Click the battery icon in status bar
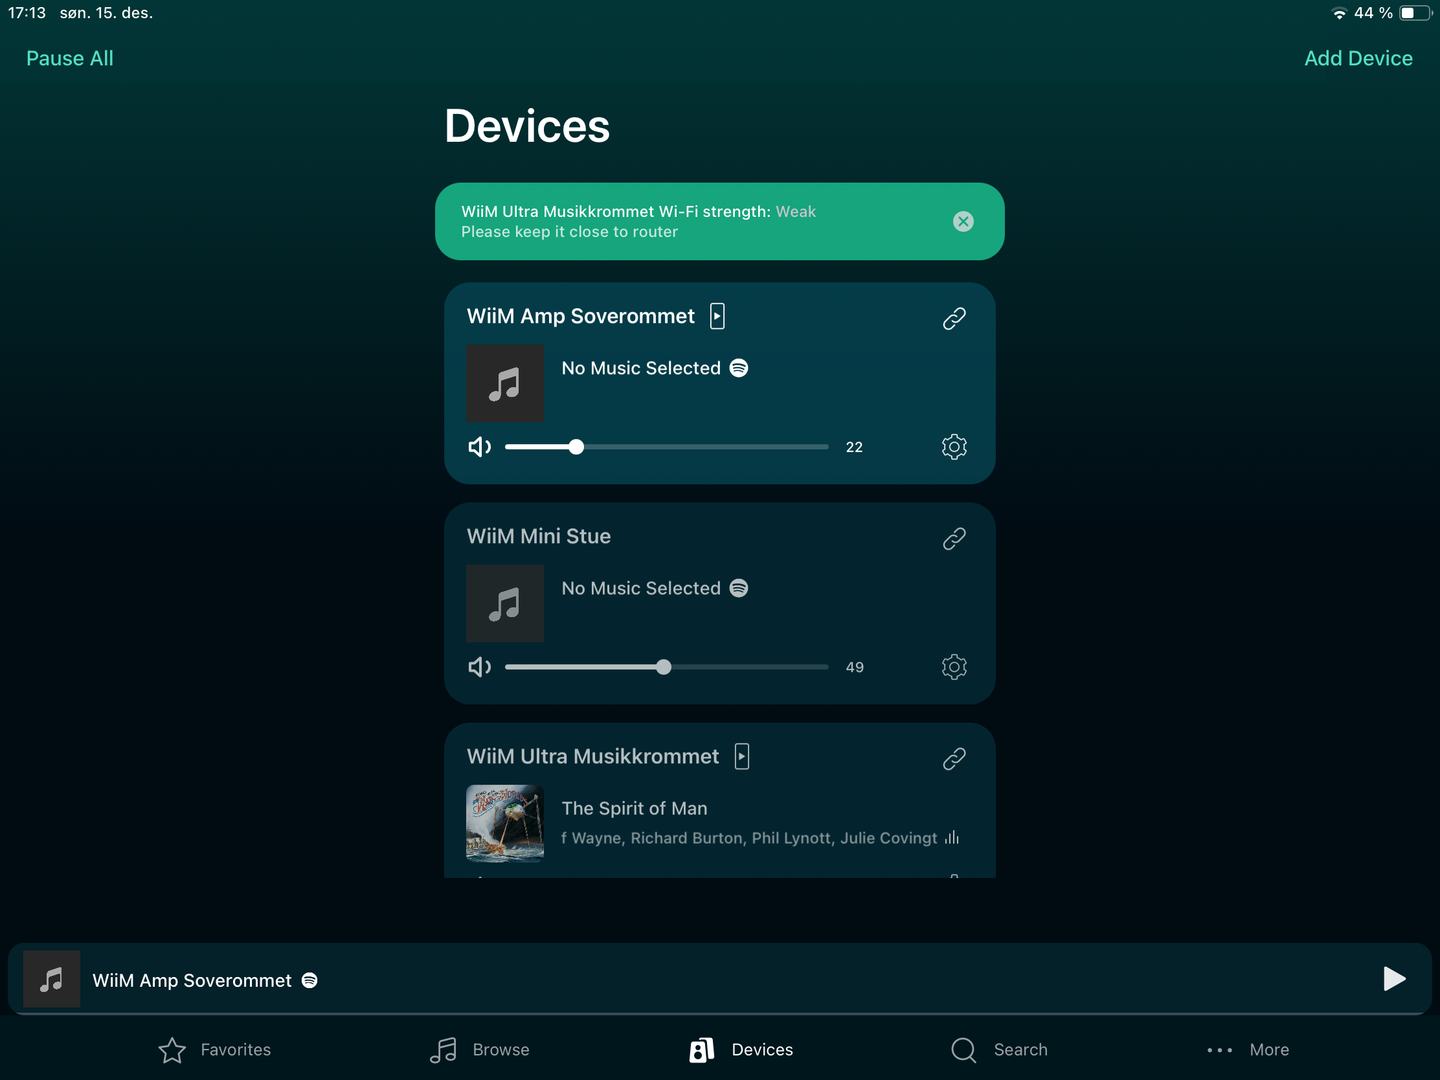Screen dimensions: 1440x1080 [x=1415, y=13]
